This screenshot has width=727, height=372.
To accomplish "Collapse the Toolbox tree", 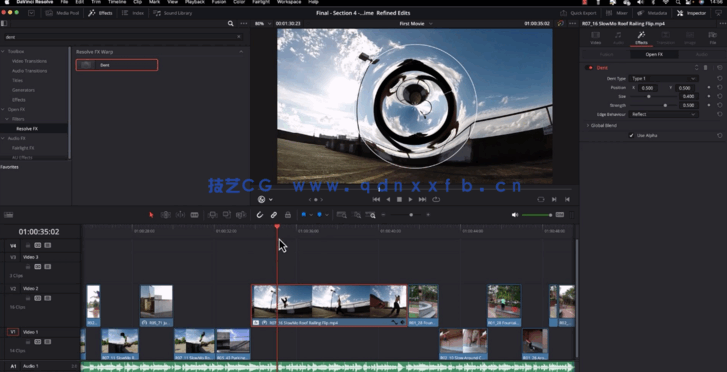I will coord(2,51).
